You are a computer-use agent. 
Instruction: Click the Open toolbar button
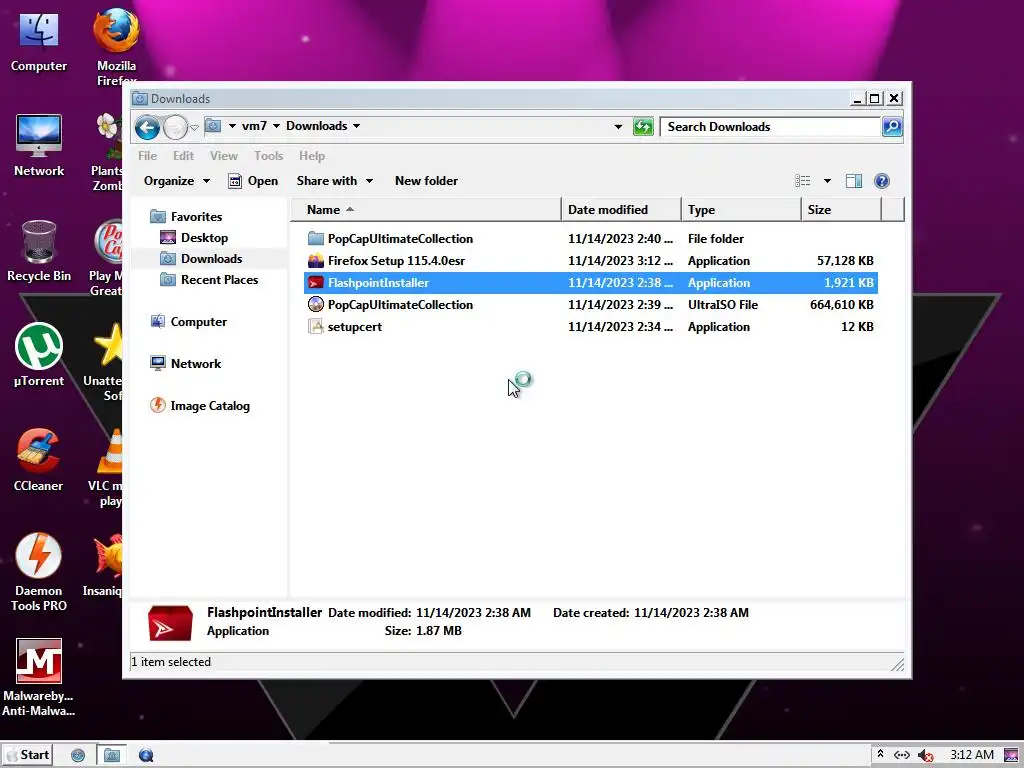point(253,181)
